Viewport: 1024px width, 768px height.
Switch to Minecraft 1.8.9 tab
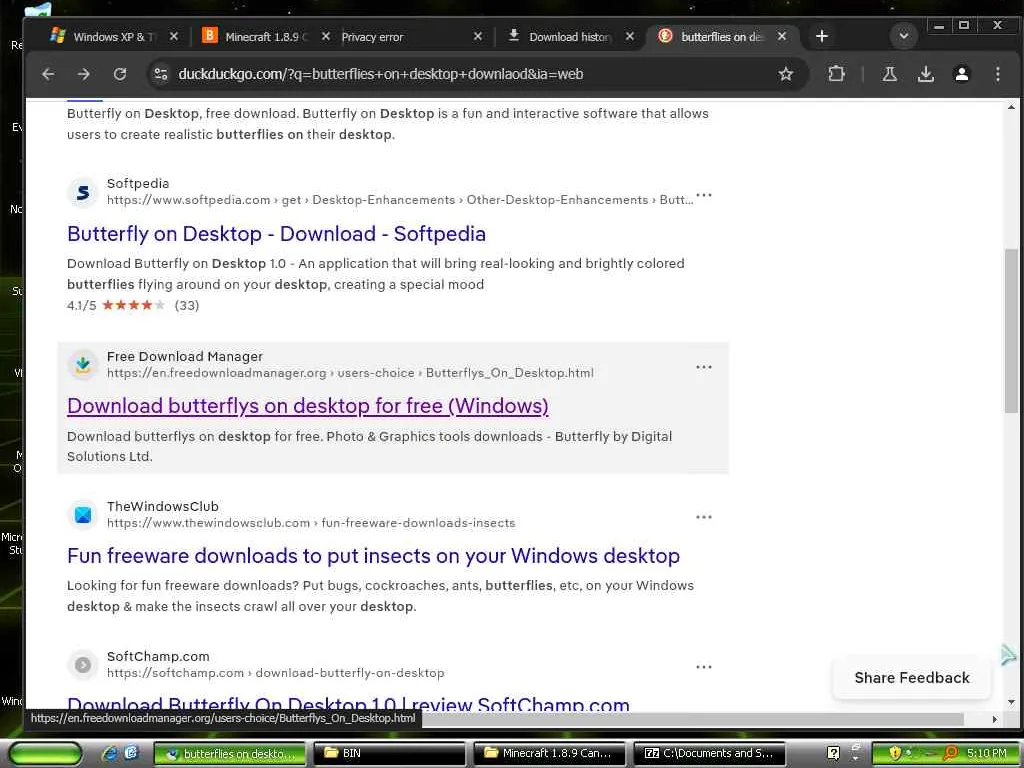(x=264, y=37)
